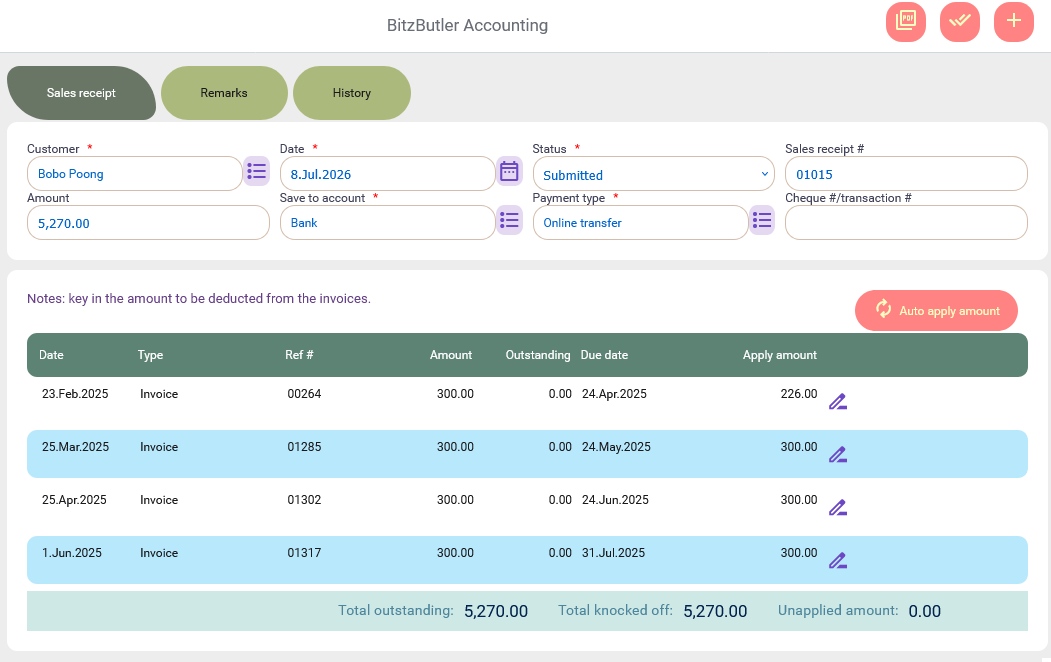Click the Ref # column header
The height and width of the screenshot is (662, 1051).
pyautogui.click(x=299, y=355)
